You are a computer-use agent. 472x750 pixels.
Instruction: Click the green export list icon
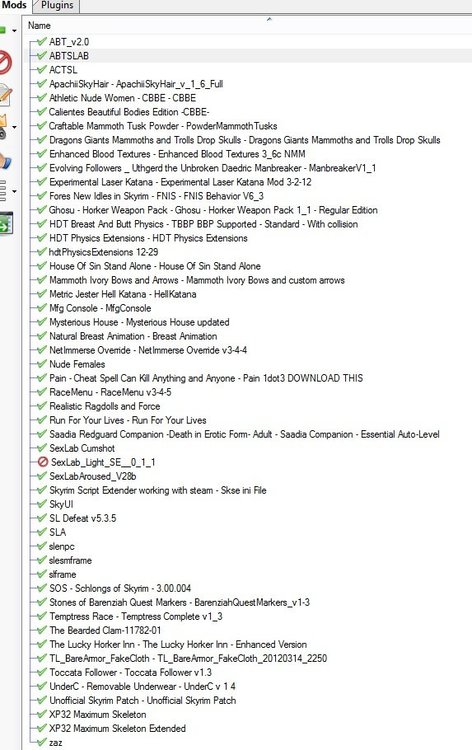(x=6, y=223)
